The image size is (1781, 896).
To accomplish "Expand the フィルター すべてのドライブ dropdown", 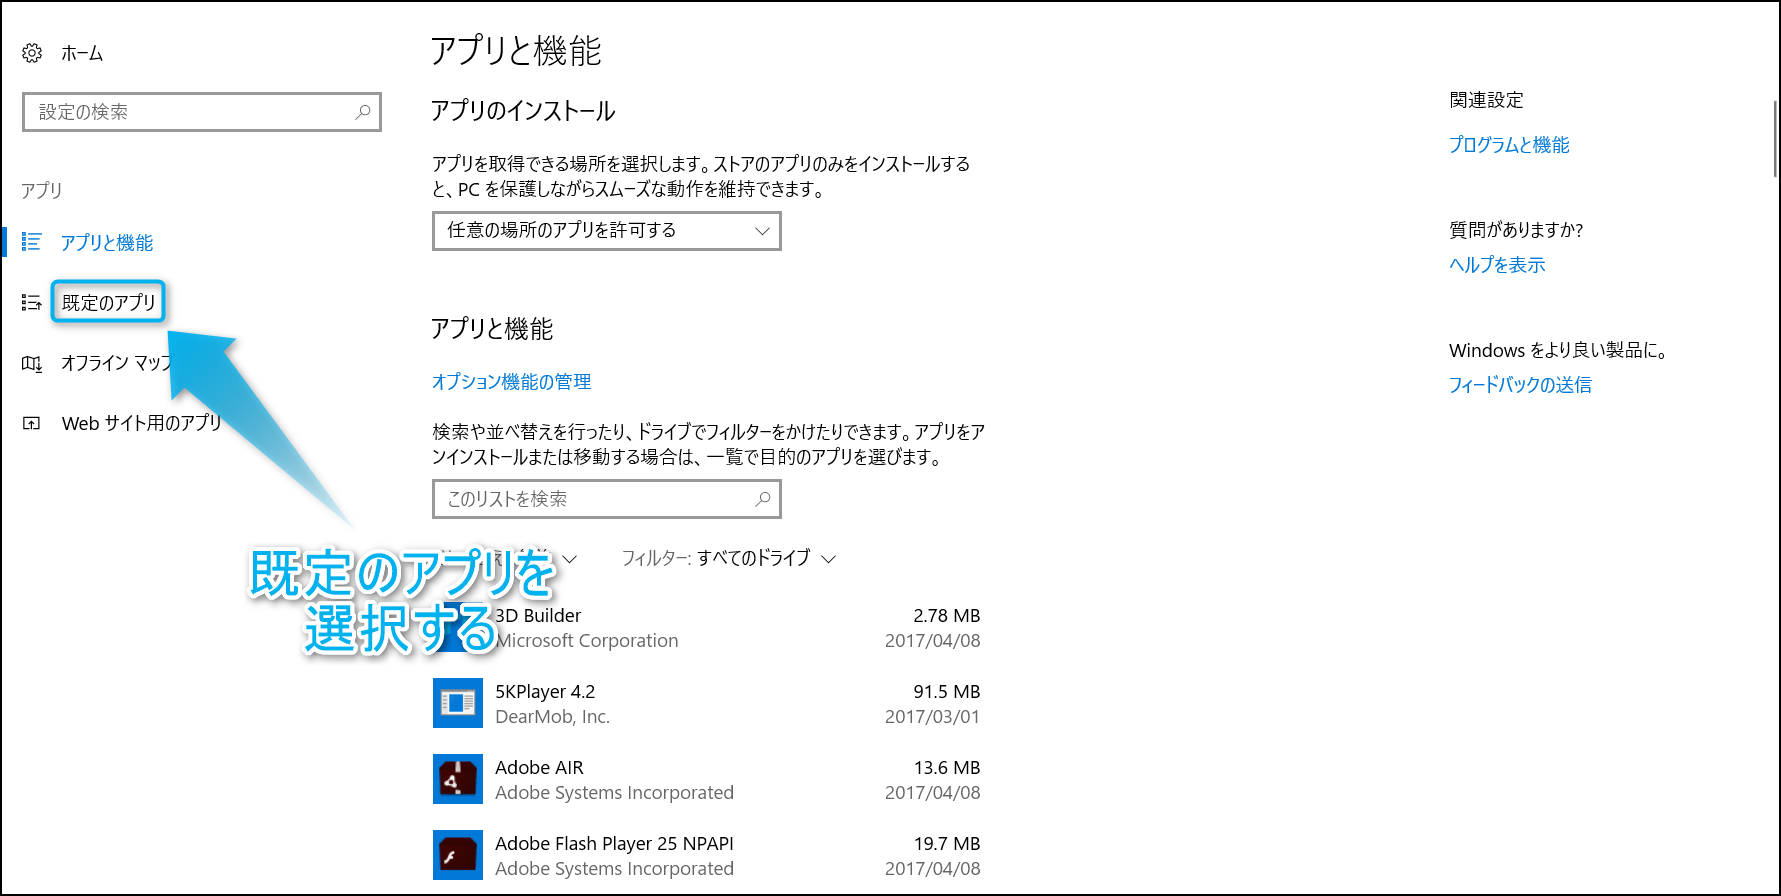I will coord(728,558).
